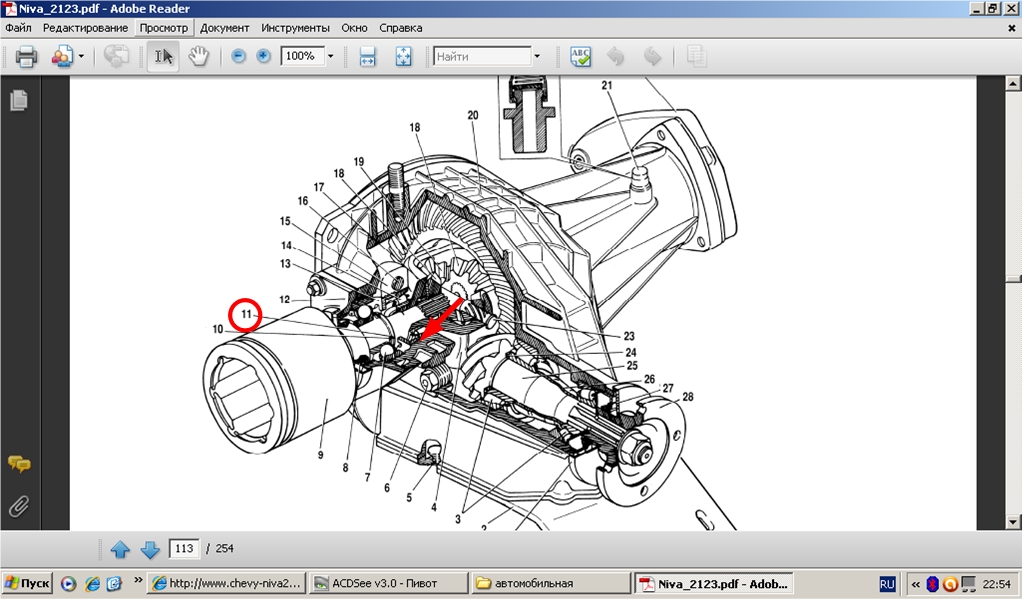Open the Find options dropdown arrow
The height and width of the screenshot is (599, 1023).
537,57
